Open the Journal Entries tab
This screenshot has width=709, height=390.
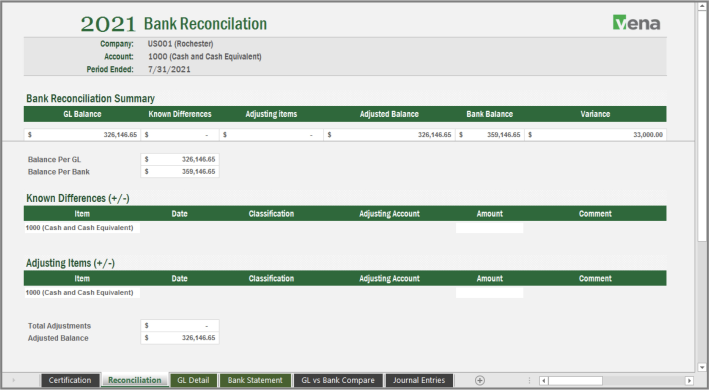coord(419,381)
